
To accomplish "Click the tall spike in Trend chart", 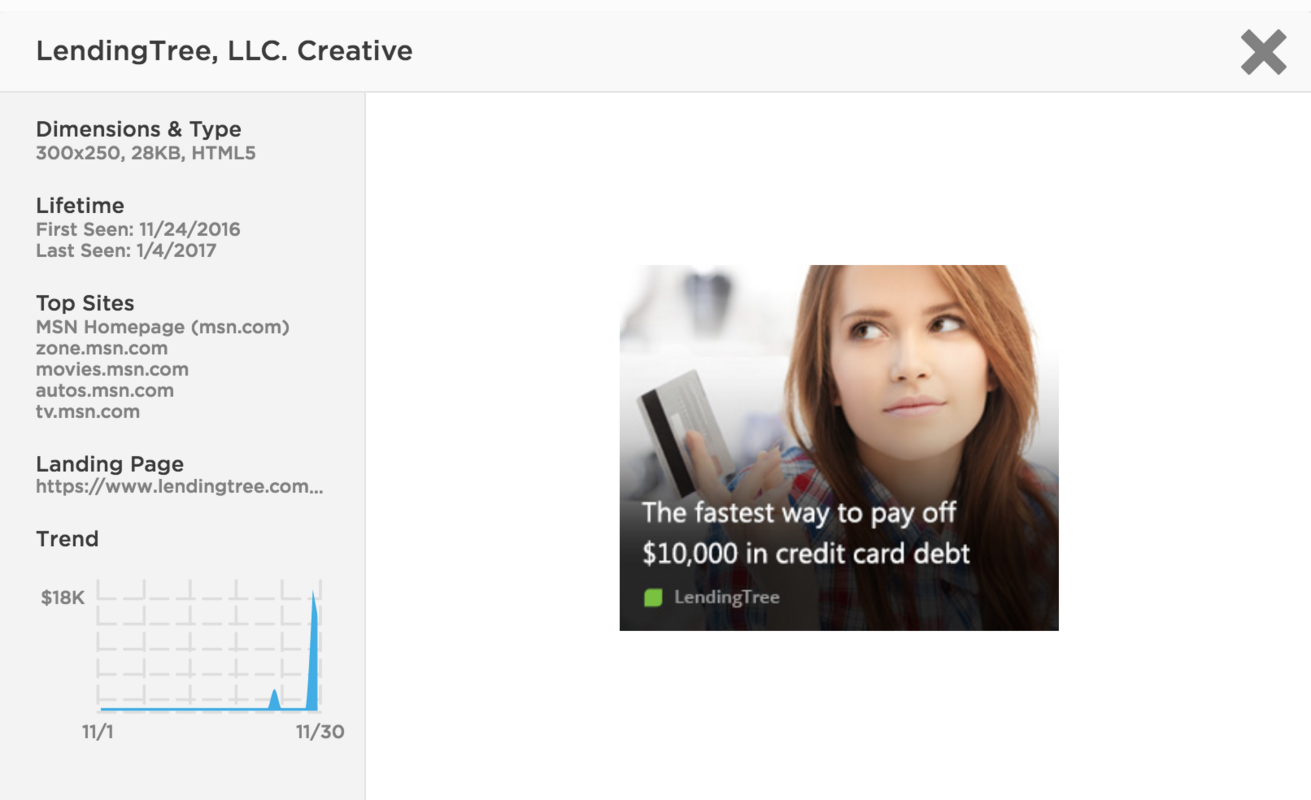I will pos(314,650).
